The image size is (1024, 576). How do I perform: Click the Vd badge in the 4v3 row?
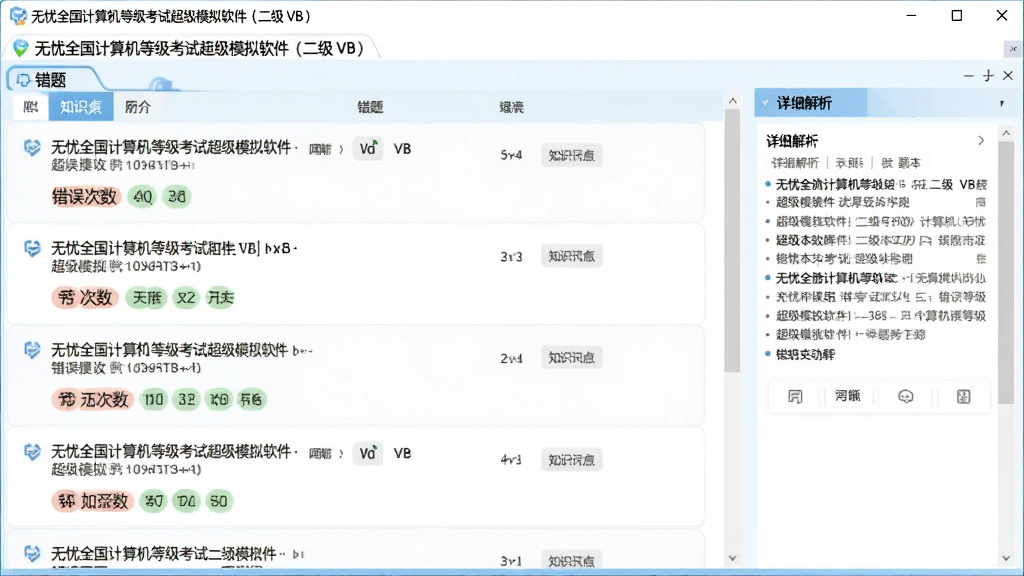coord(368,453)
